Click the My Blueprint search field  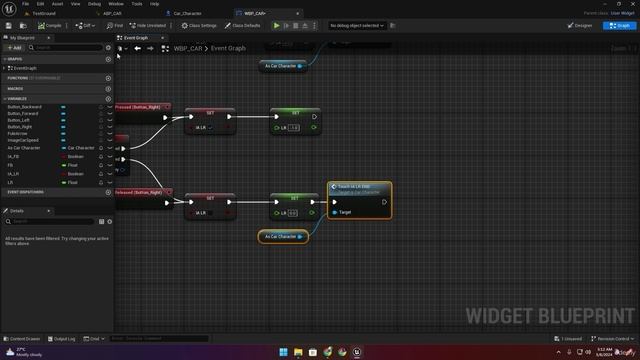(x=65, y=48)
